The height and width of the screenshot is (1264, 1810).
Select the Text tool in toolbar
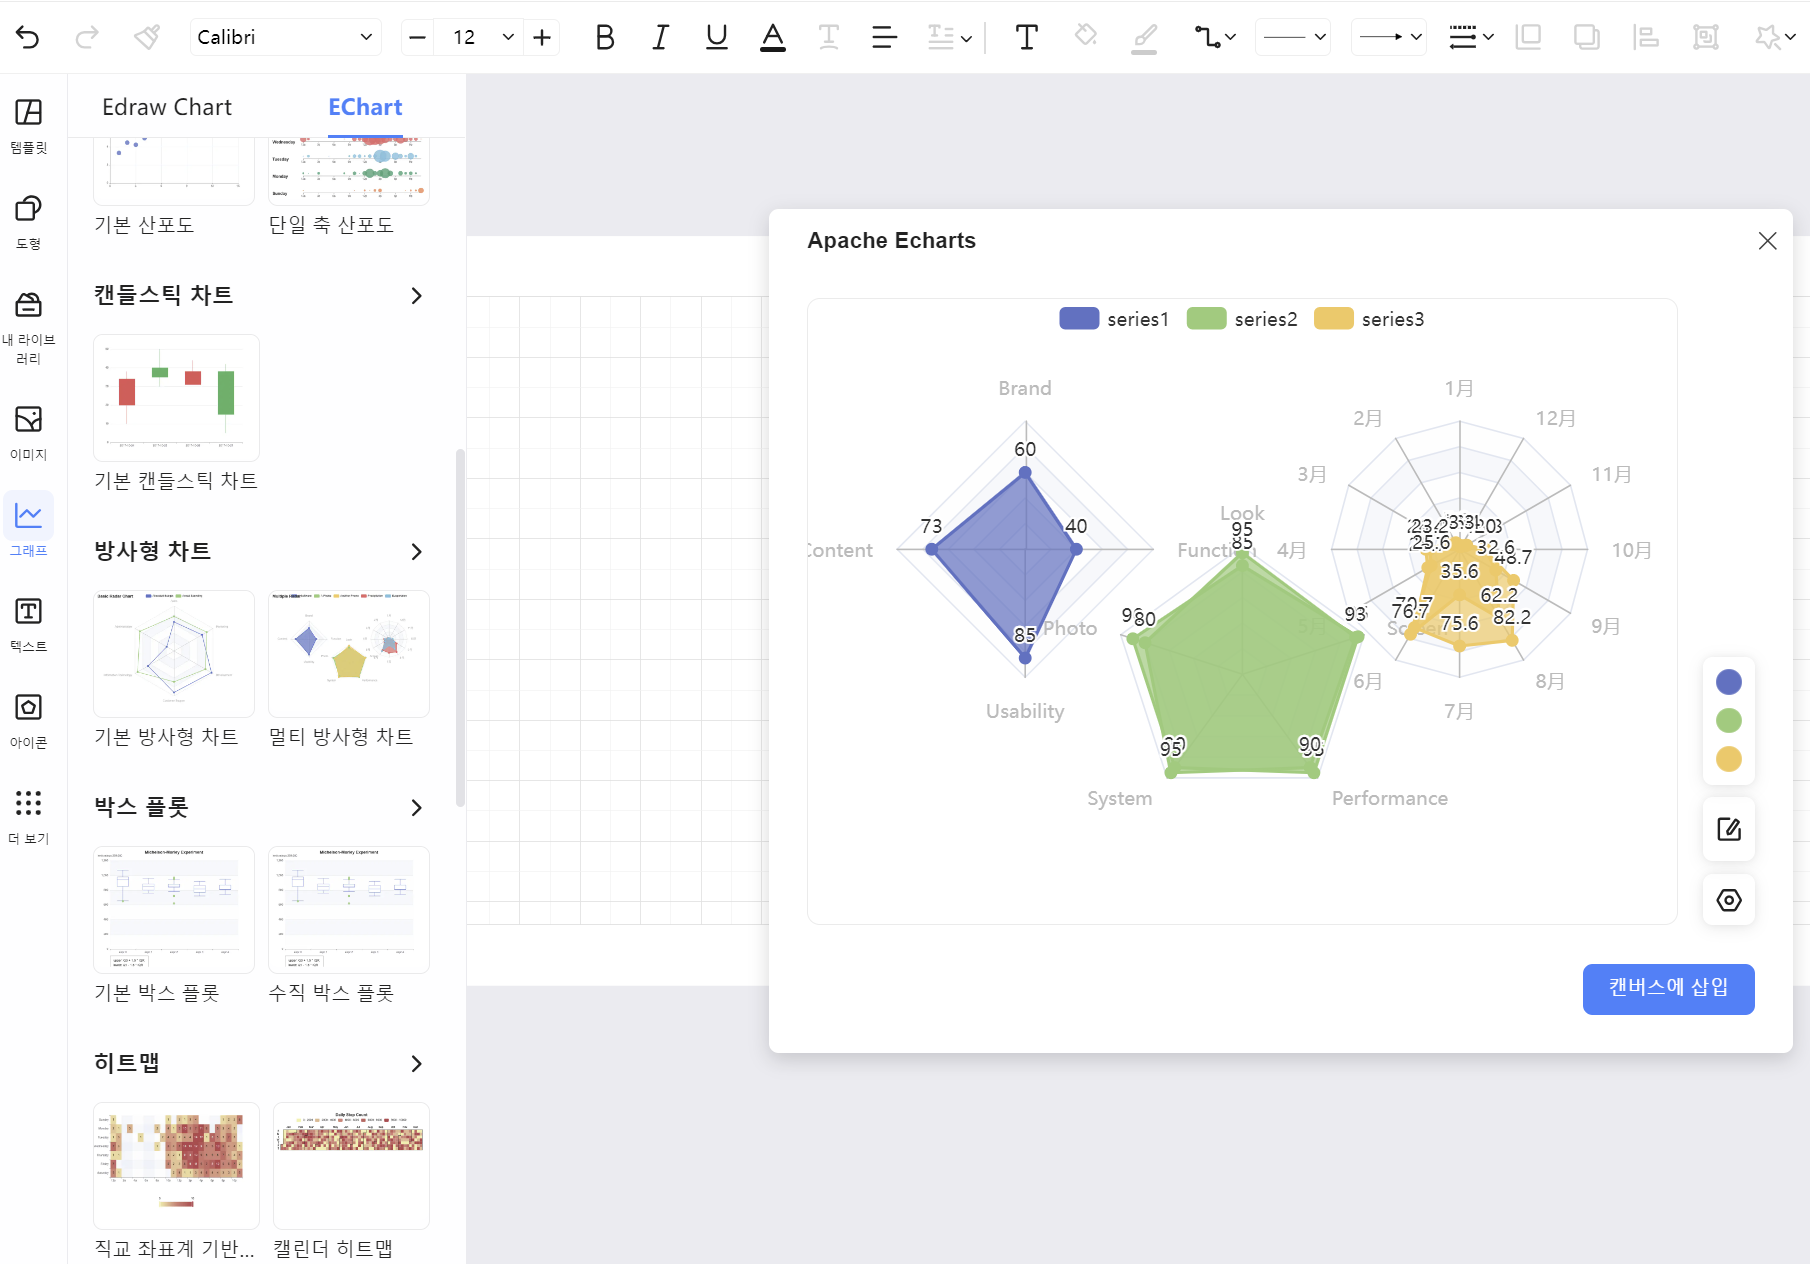(x=1026, y=37)
